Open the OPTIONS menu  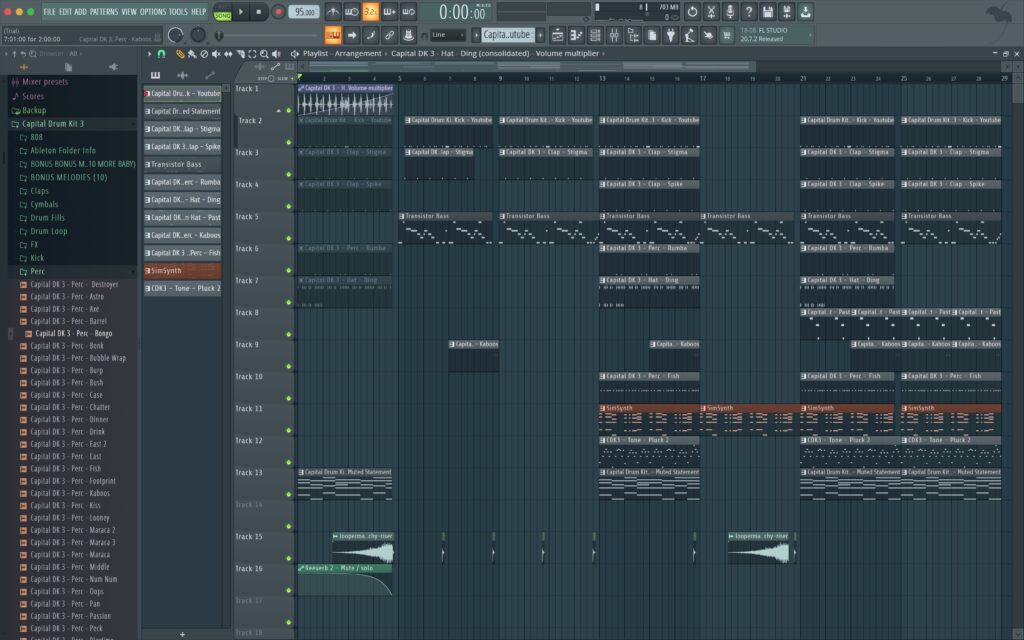[x=153, y=12]
